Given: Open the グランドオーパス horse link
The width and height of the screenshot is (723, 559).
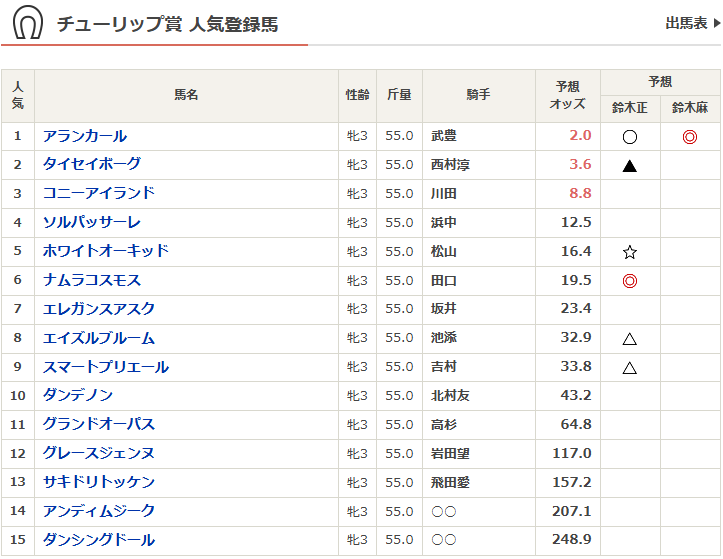Looking at the screenshot, I should point(99,425).
